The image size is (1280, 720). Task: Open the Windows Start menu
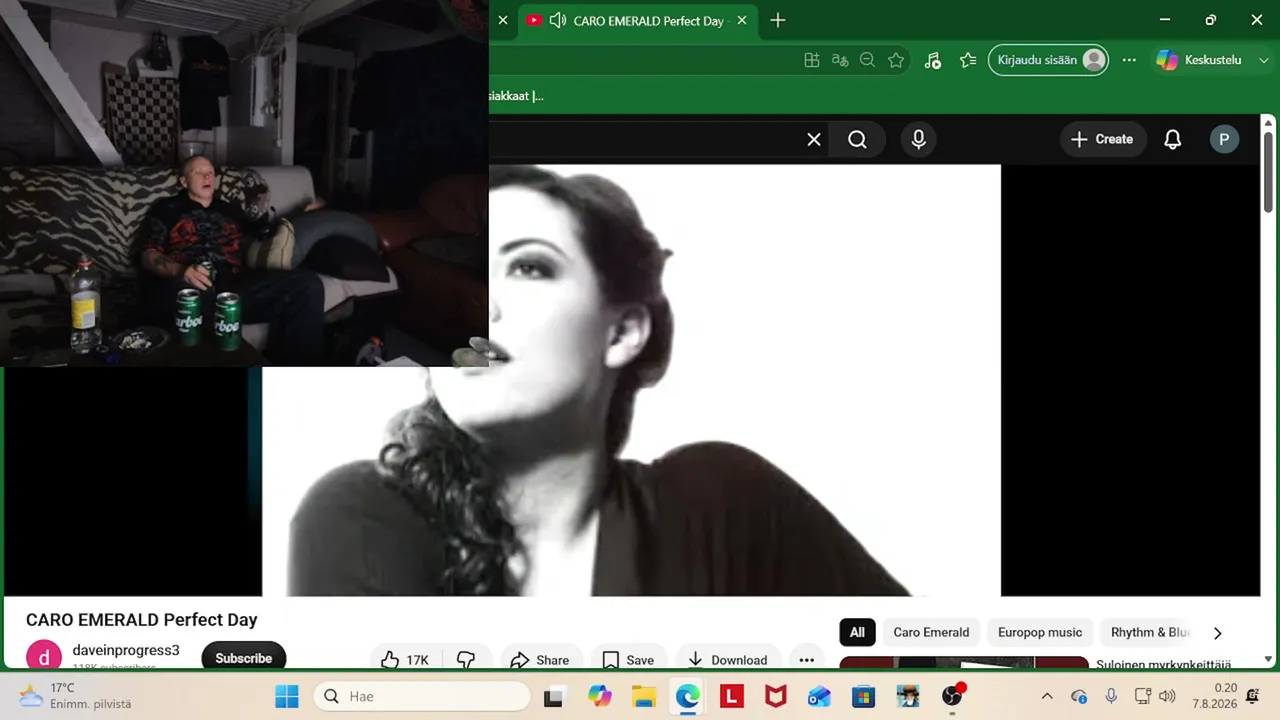(x=287, y=696)
